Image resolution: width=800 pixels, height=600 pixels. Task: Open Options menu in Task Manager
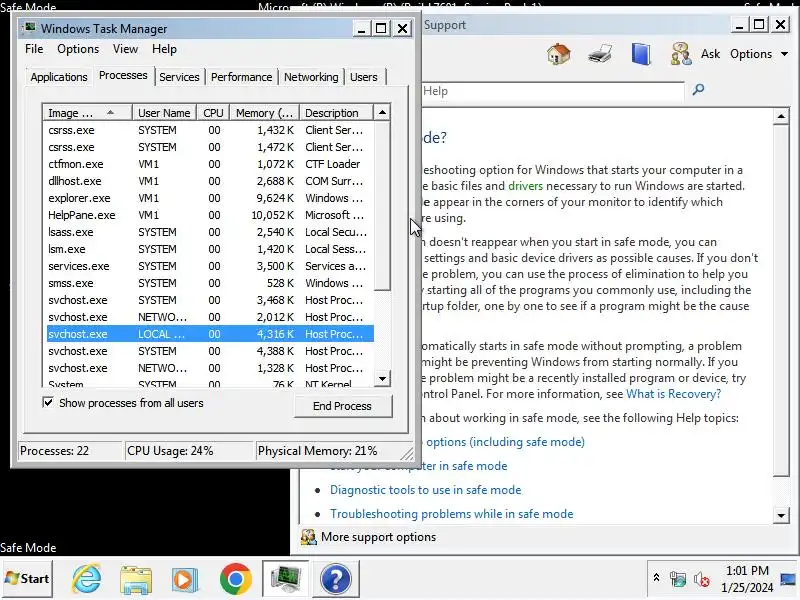coord(78,49)
